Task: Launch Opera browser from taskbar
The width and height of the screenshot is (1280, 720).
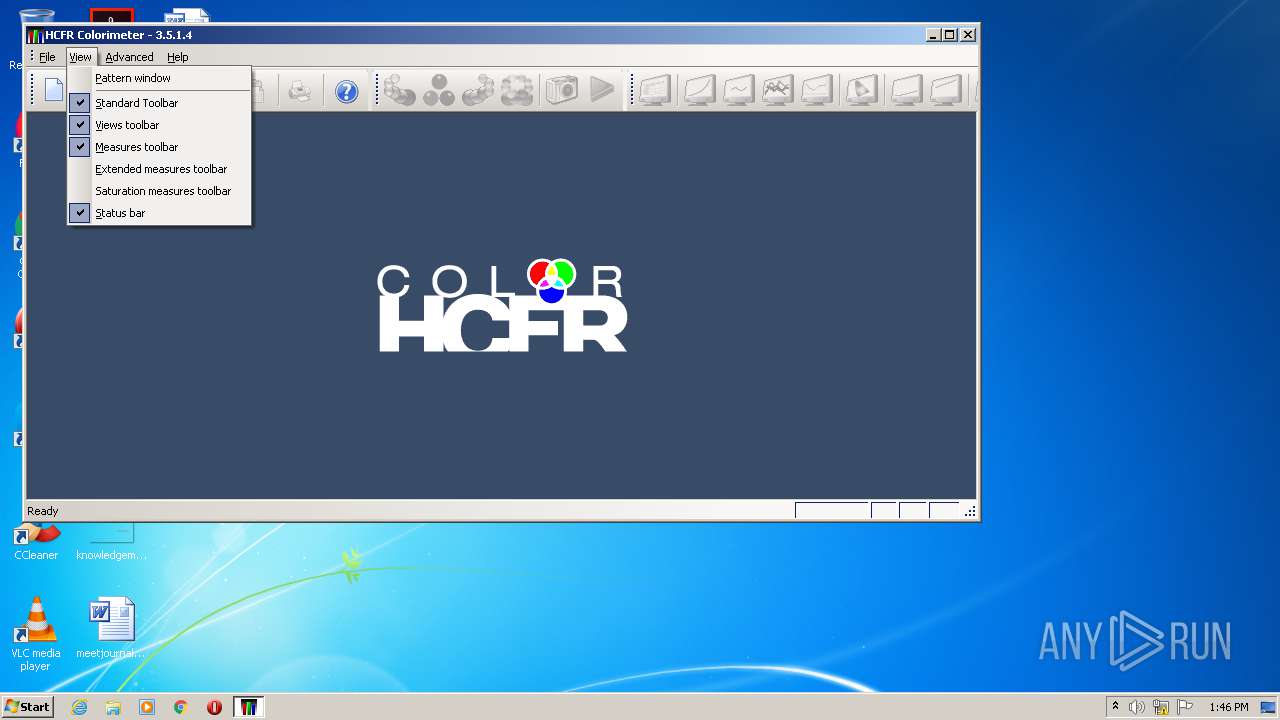Action: (x=214, y=707)
